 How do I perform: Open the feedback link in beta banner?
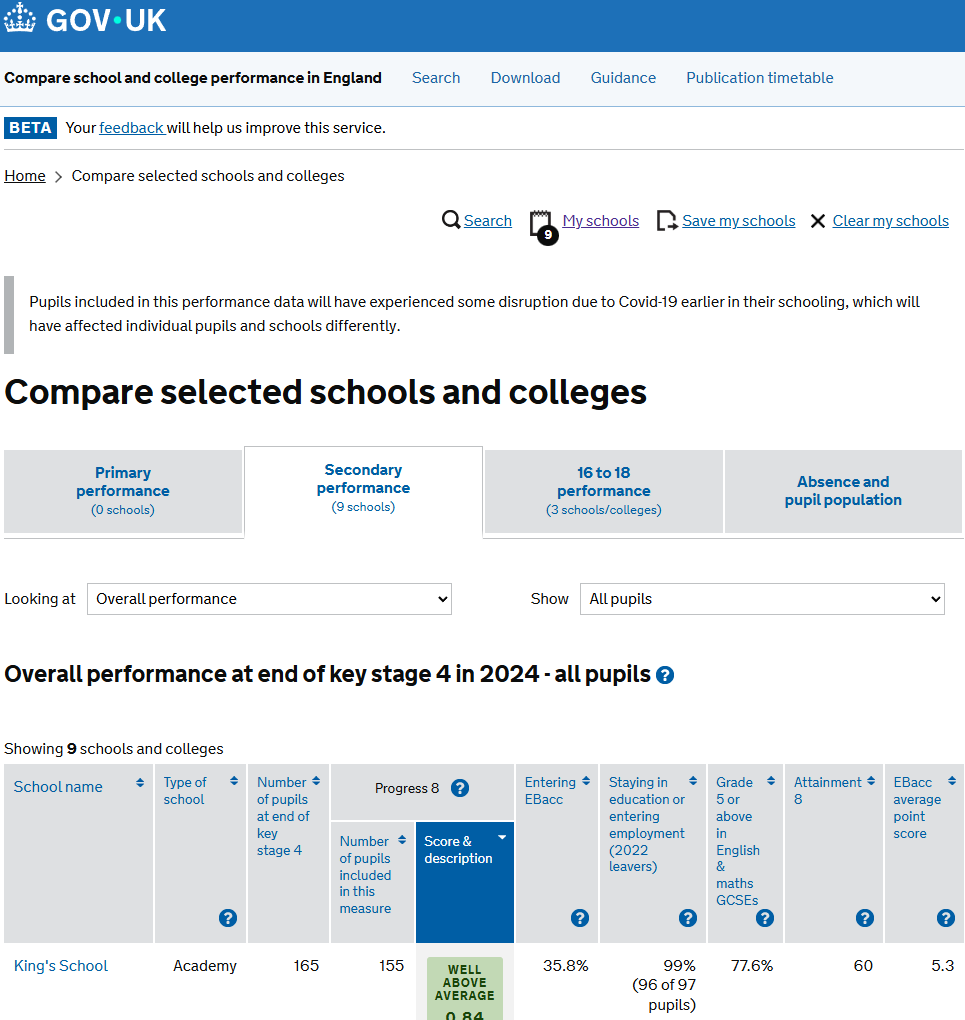[131, 128]
